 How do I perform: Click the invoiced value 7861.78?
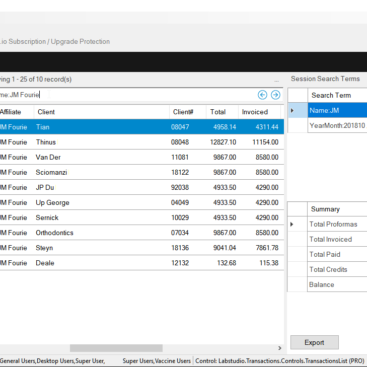pyautogui.click(x=267, y=248)
